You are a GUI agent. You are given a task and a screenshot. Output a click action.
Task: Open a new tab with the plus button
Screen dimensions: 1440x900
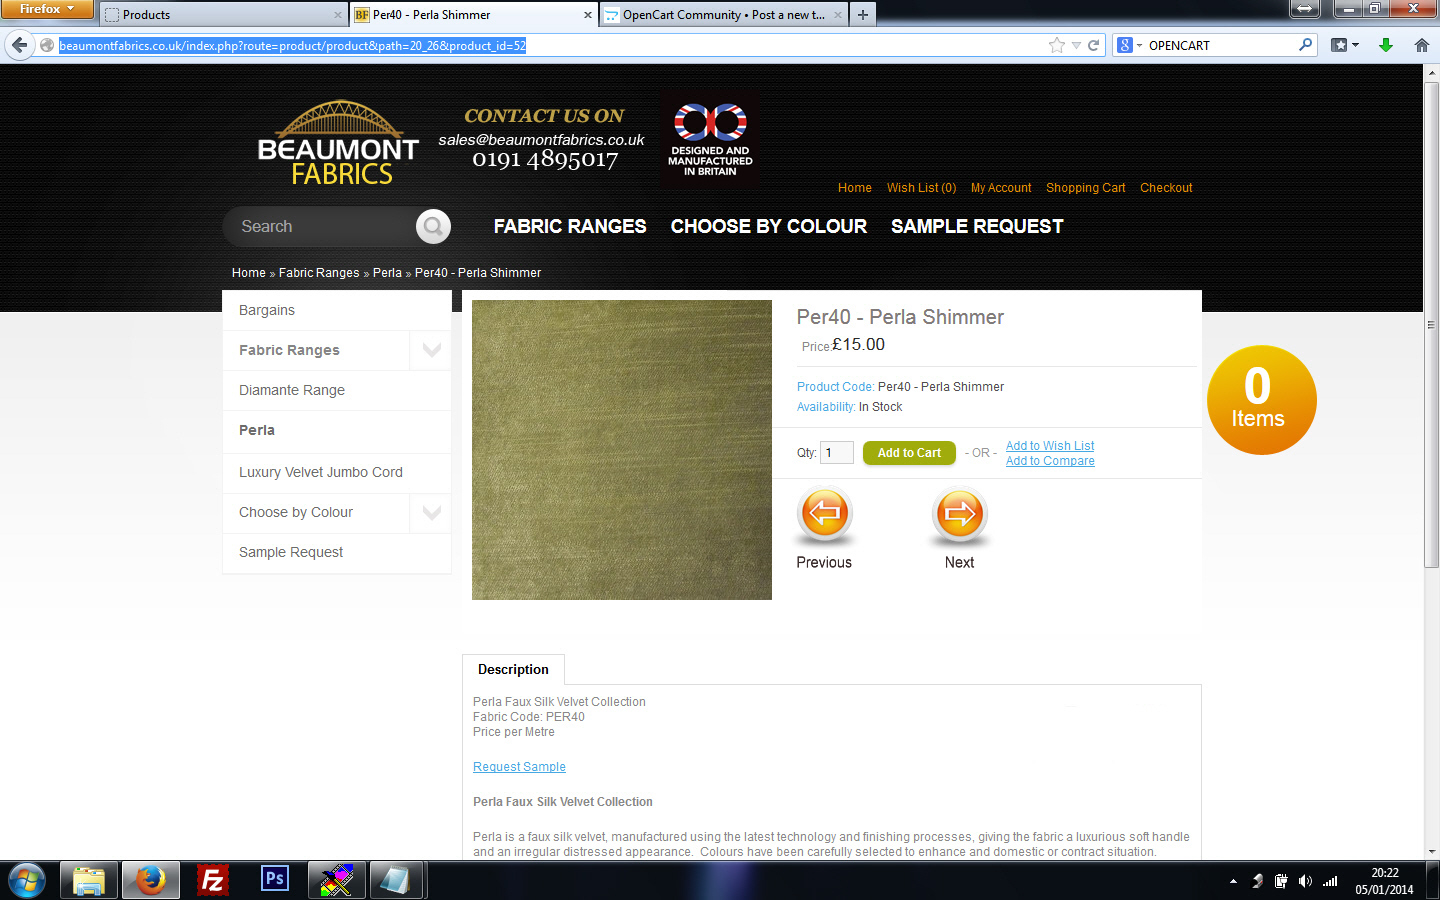coord(863,14)
